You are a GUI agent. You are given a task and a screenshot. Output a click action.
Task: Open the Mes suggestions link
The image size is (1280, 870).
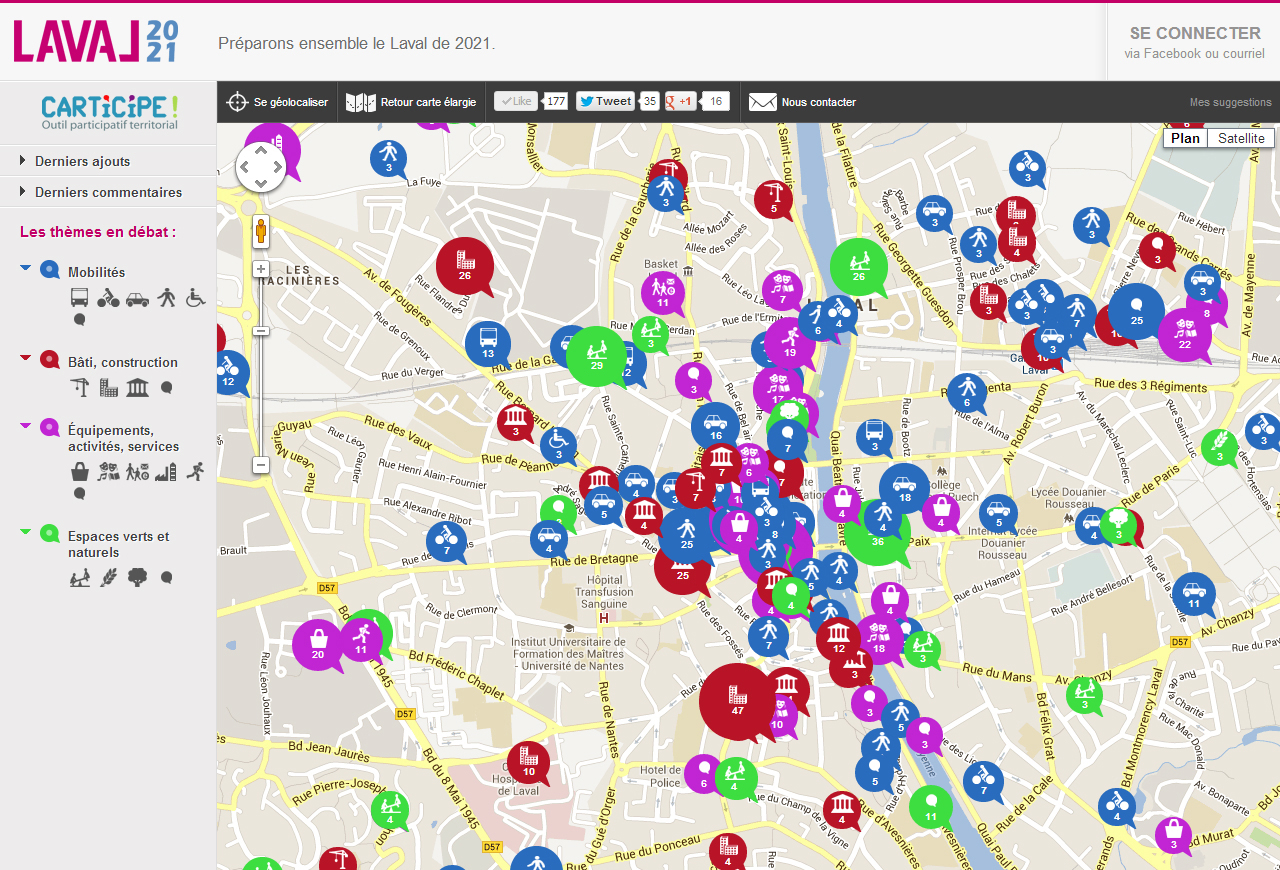(1230, 102)
